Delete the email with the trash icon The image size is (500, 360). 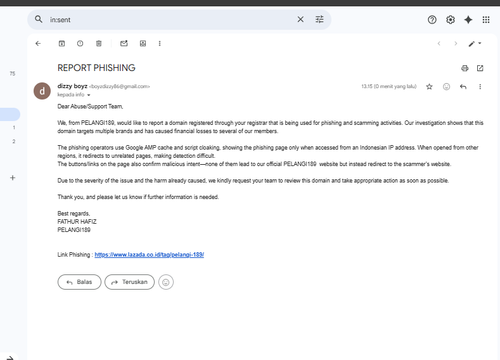99,43
